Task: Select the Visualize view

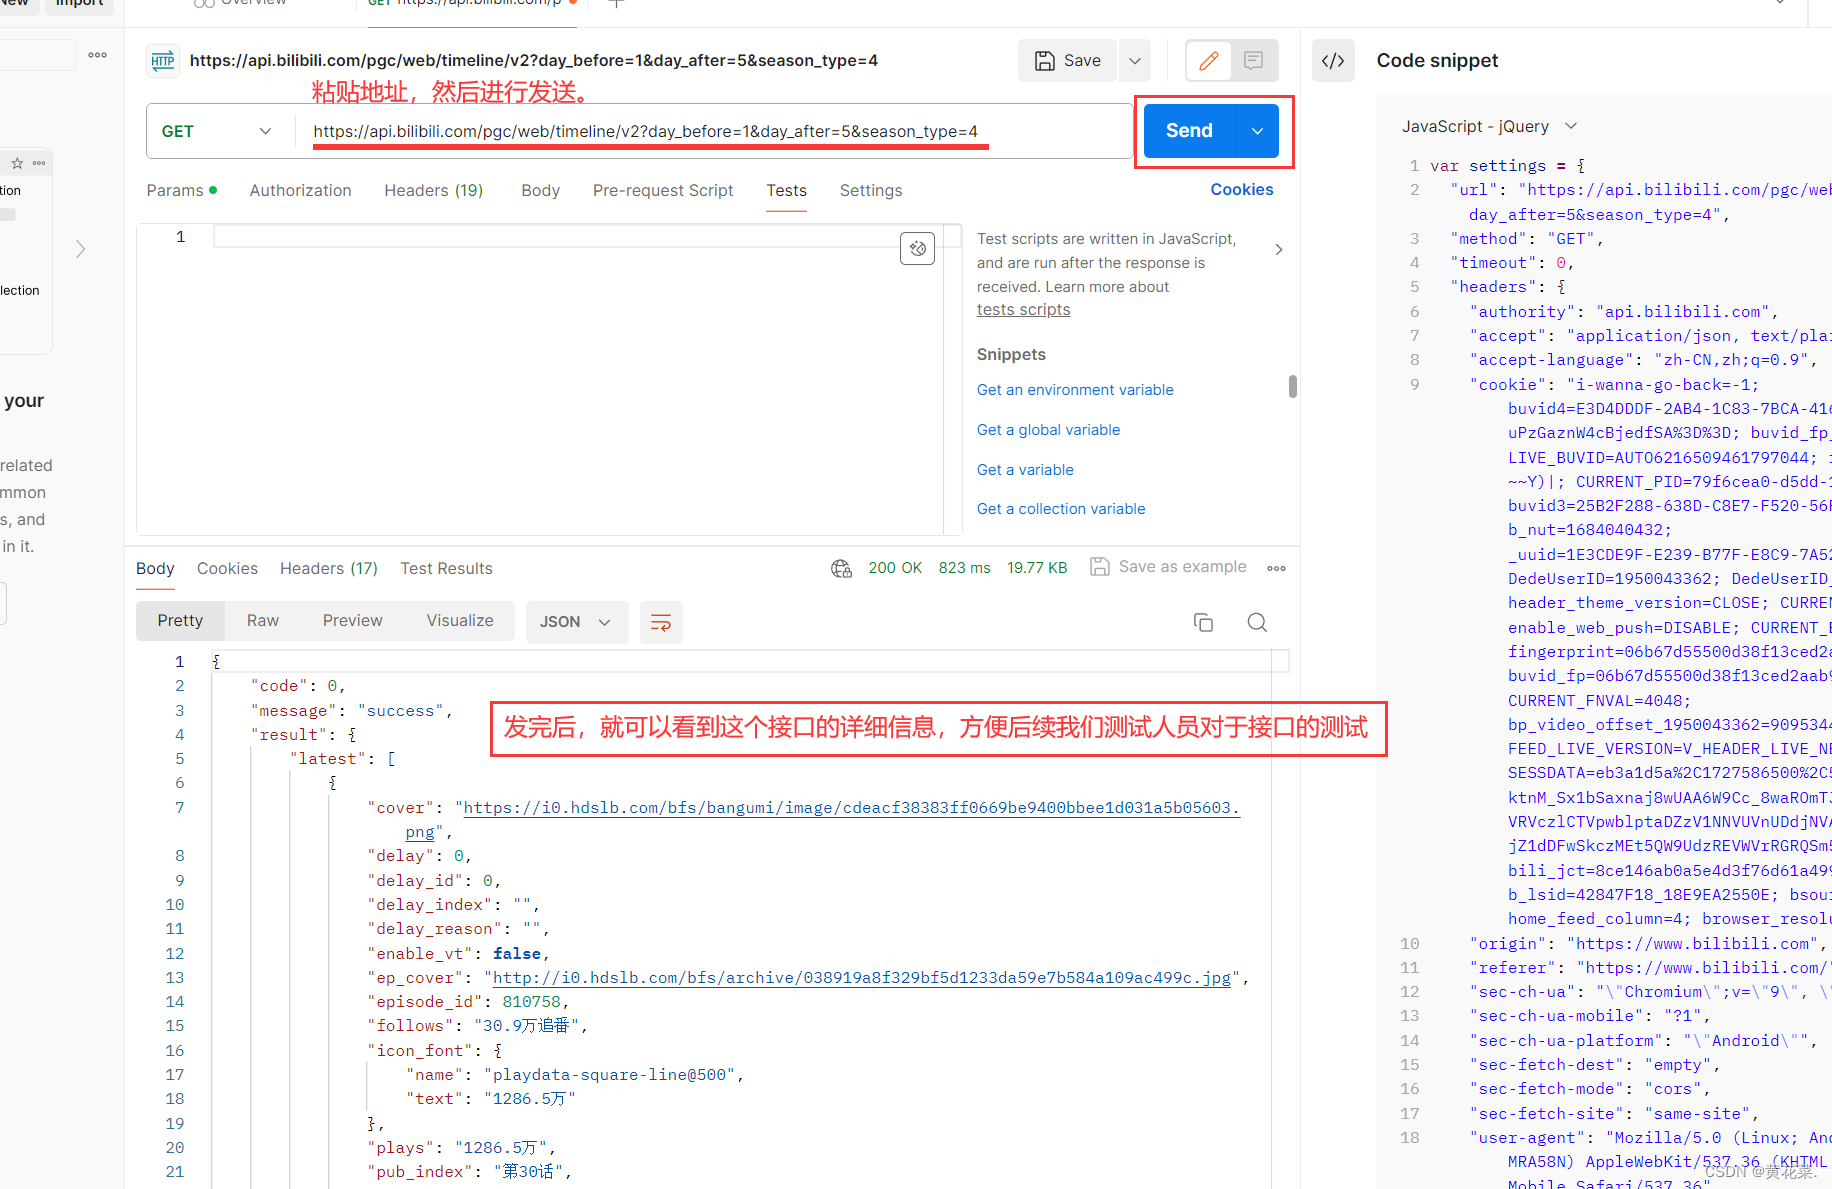Action: pos(460,621)
